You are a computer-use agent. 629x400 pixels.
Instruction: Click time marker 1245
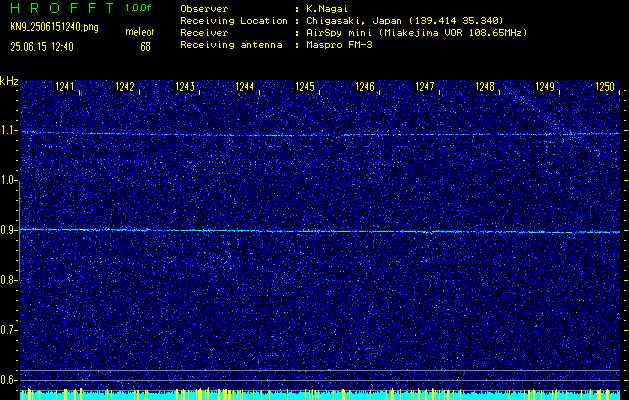(x=305, y=87)
